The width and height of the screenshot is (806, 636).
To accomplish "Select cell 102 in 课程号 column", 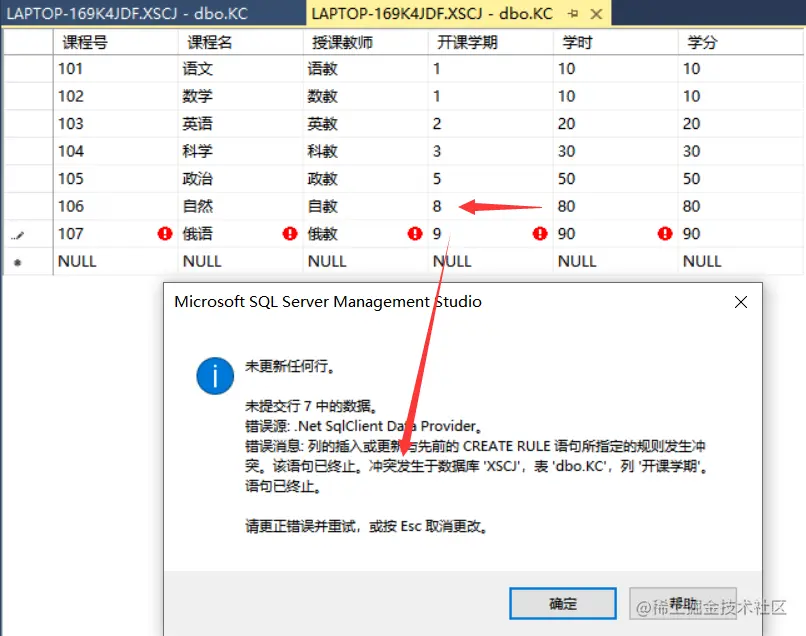I will coord(116,96).
